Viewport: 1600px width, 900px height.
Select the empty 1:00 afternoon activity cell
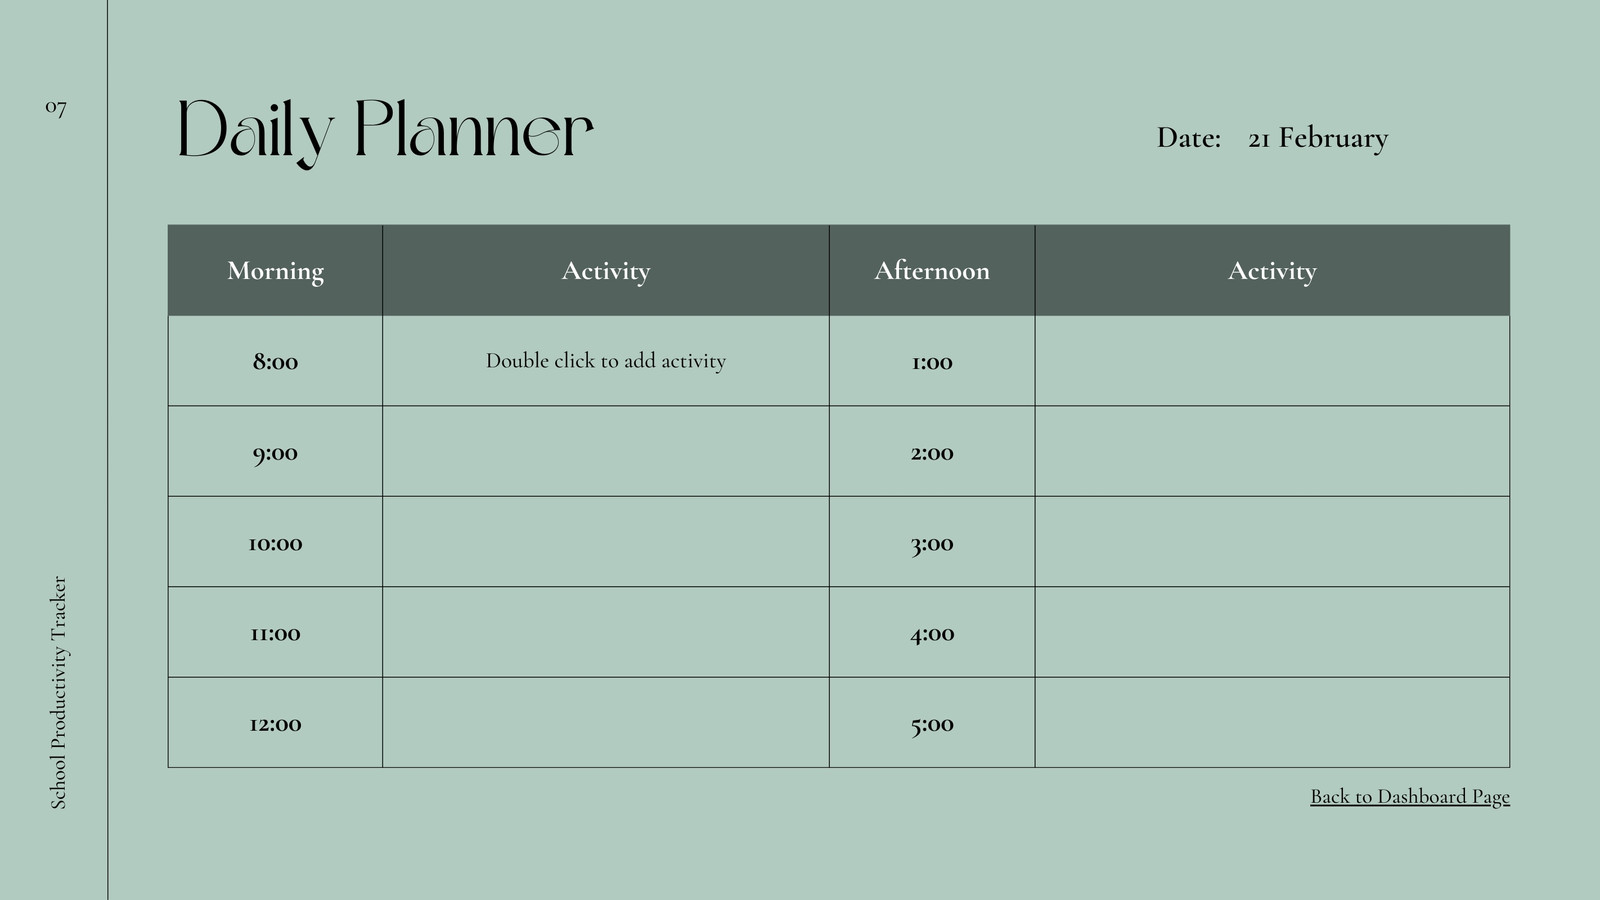(1272, 361)
